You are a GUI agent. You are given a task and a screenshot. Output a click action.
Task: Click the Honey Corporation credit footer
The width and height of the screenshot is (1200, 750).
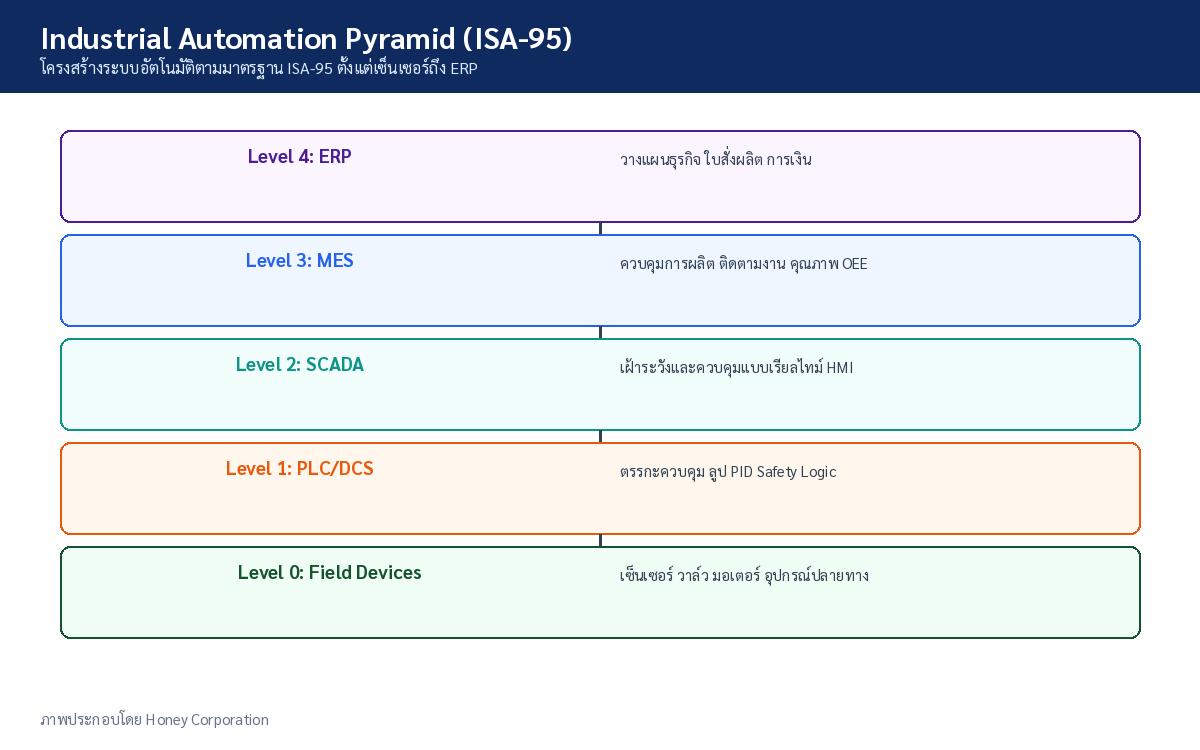tap(154, 720)
